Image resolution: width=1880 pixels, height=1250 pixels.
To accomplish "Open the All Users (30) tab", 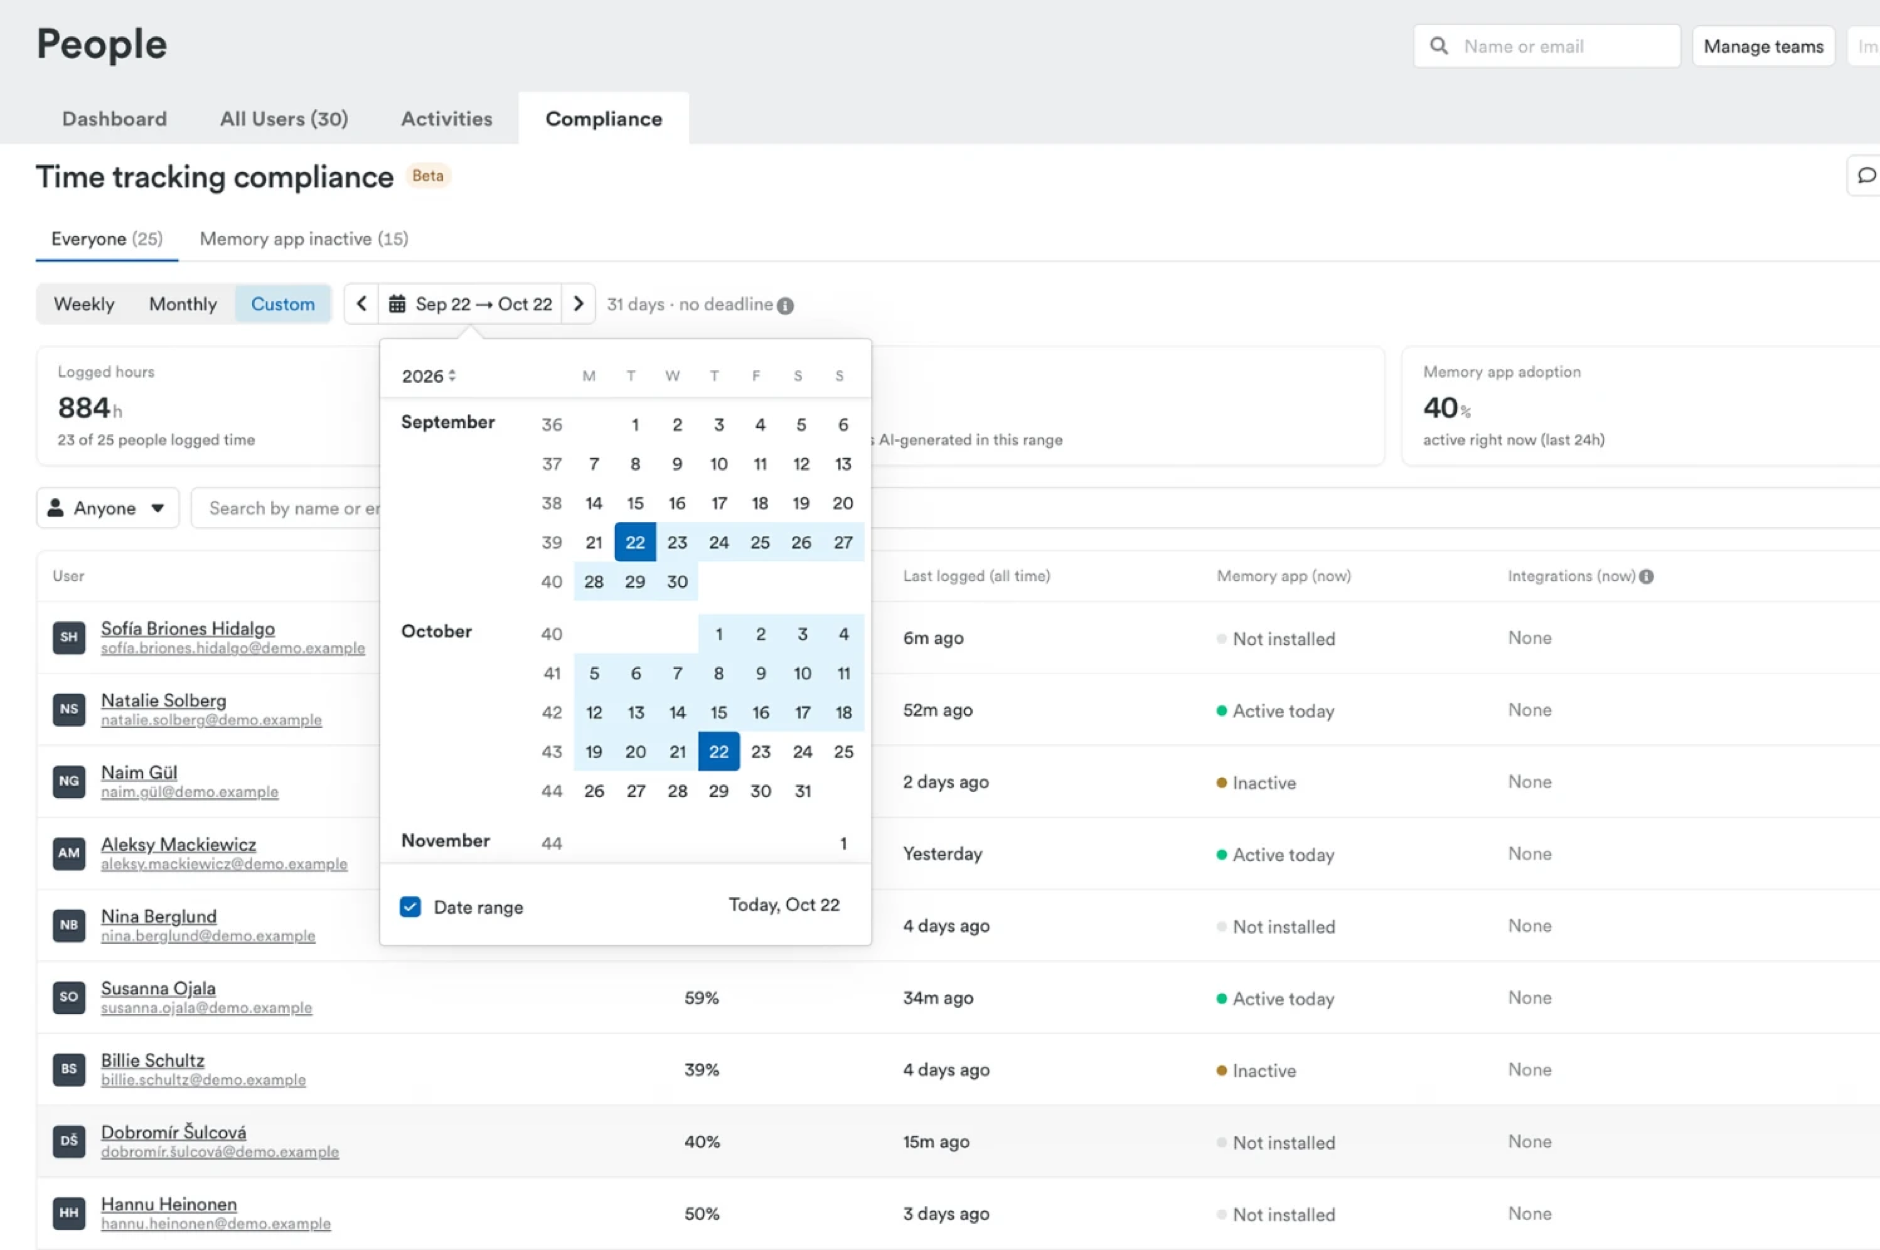I will (284, 119).
